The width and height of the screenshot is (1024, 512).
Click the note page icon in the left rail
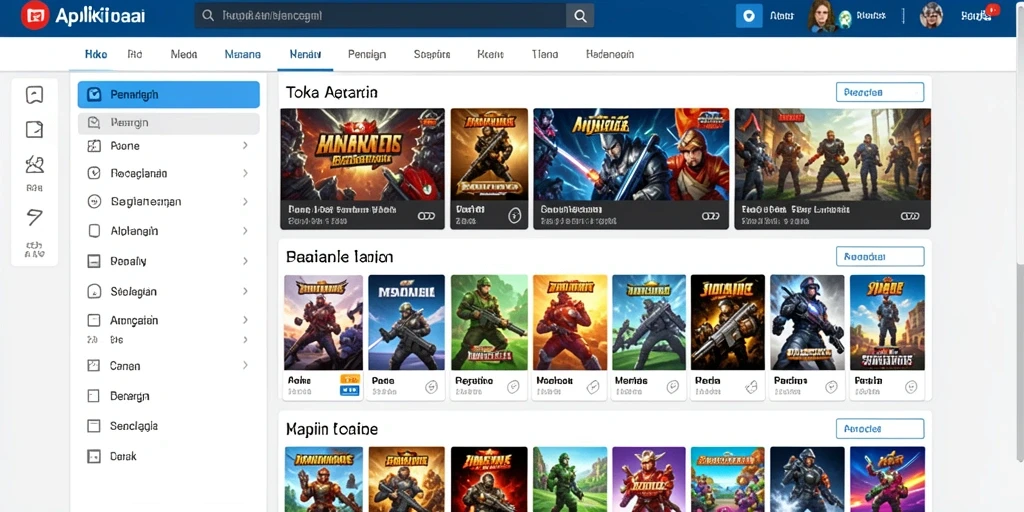tap(35, 129)
